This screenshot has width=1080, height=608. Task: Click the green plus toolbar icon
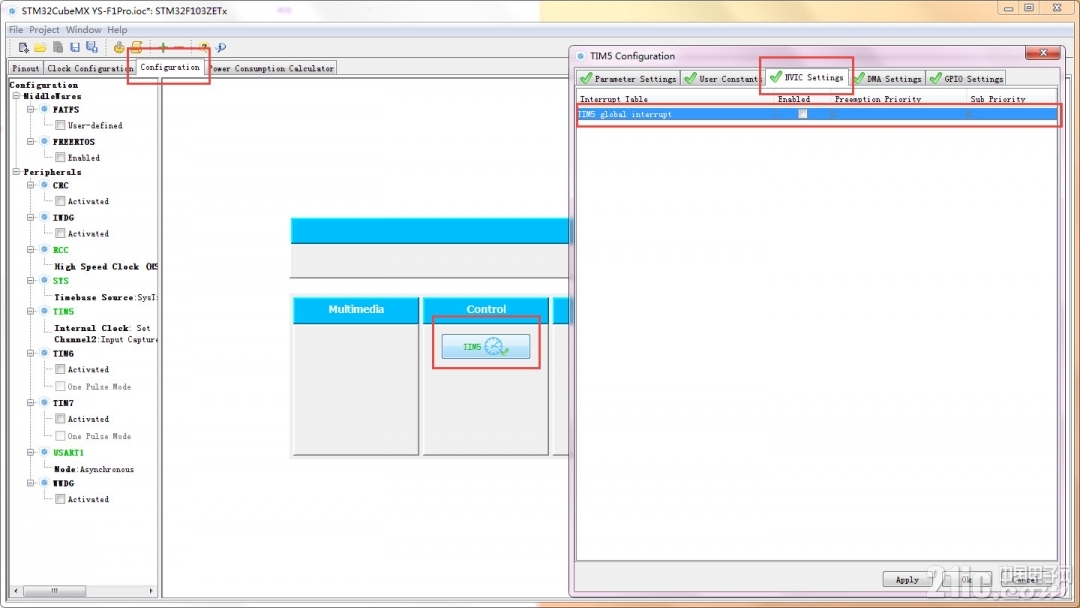pos(163,48)
